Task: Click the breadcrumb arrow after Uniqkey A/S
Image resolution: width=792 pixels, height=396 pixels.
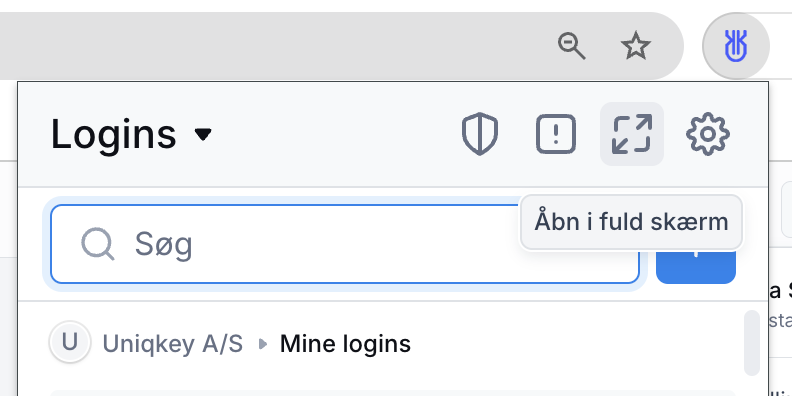Action: [x=262, y=344]
